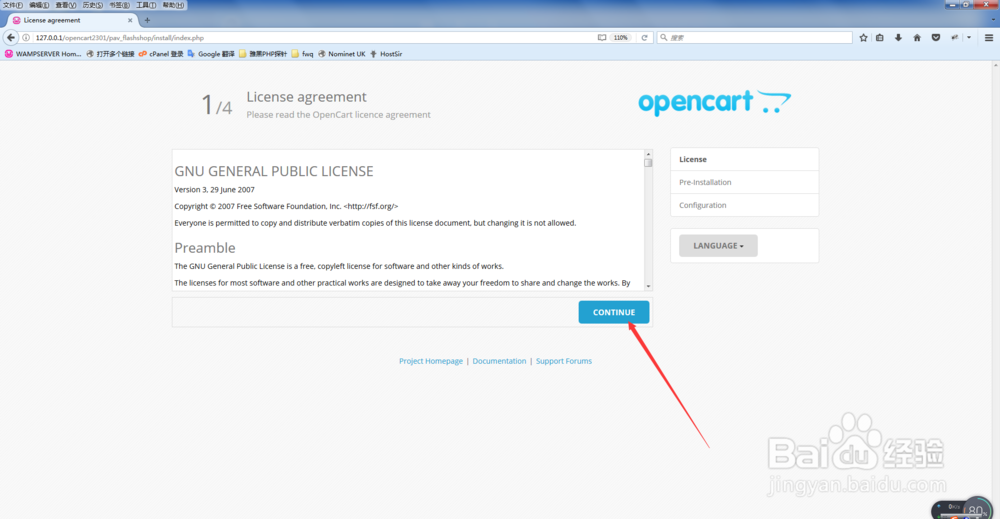This screenshot has height=519, width=1000.
Task: Select Pre-Installation step in sidebar
Action: [744, 182]
